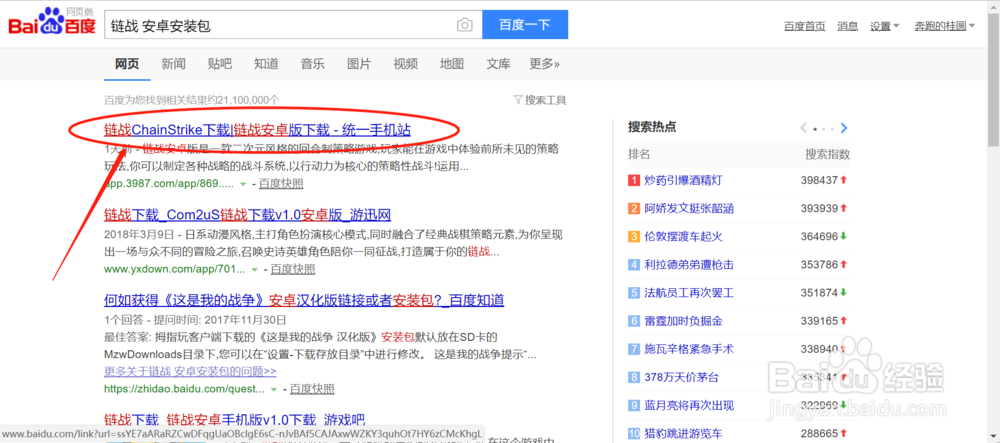1000x443 pixels.
Task: Open the 设置 dropdown menu
Action: [x=885, y=26]
